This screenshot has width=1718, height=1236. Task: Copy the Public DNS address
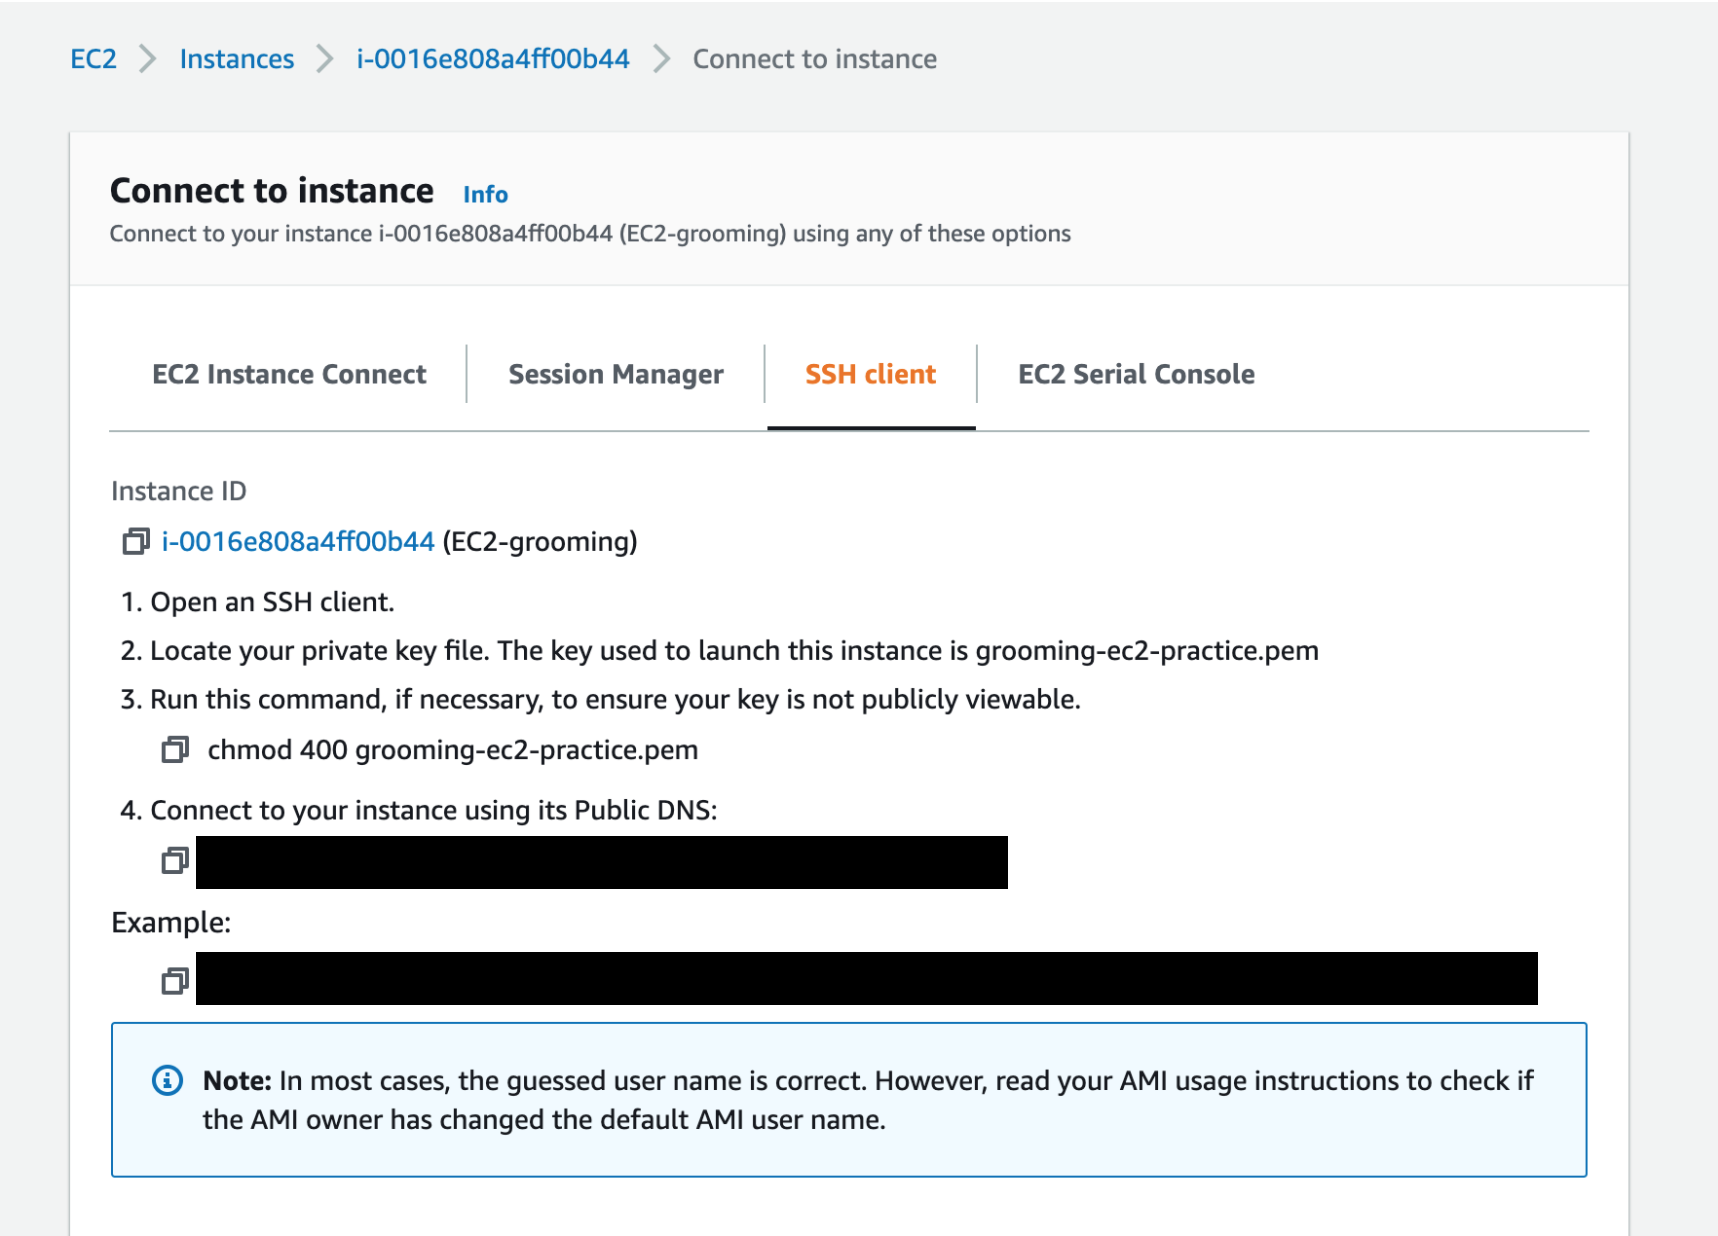coord(175,860)
